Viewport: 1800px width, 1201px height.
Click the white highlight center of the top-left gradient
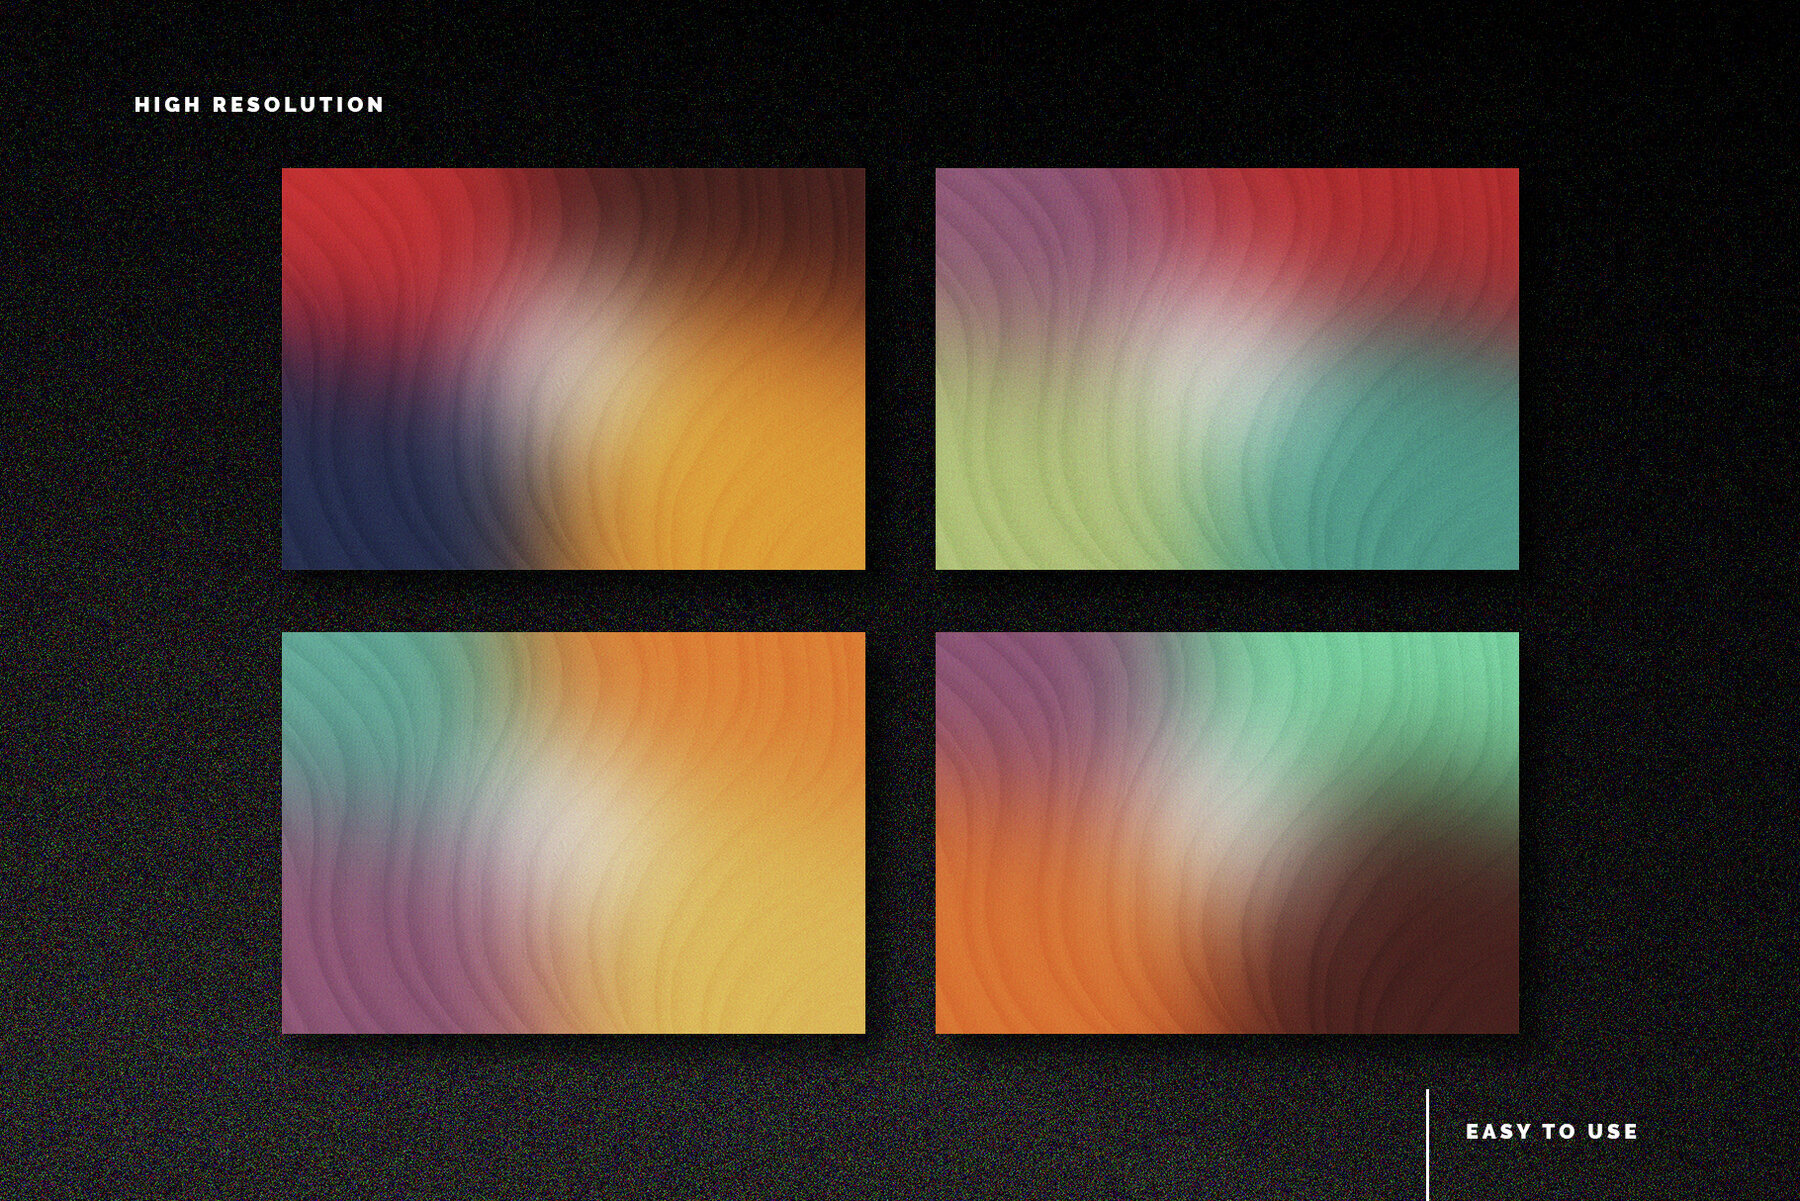(x=590, y=360)
